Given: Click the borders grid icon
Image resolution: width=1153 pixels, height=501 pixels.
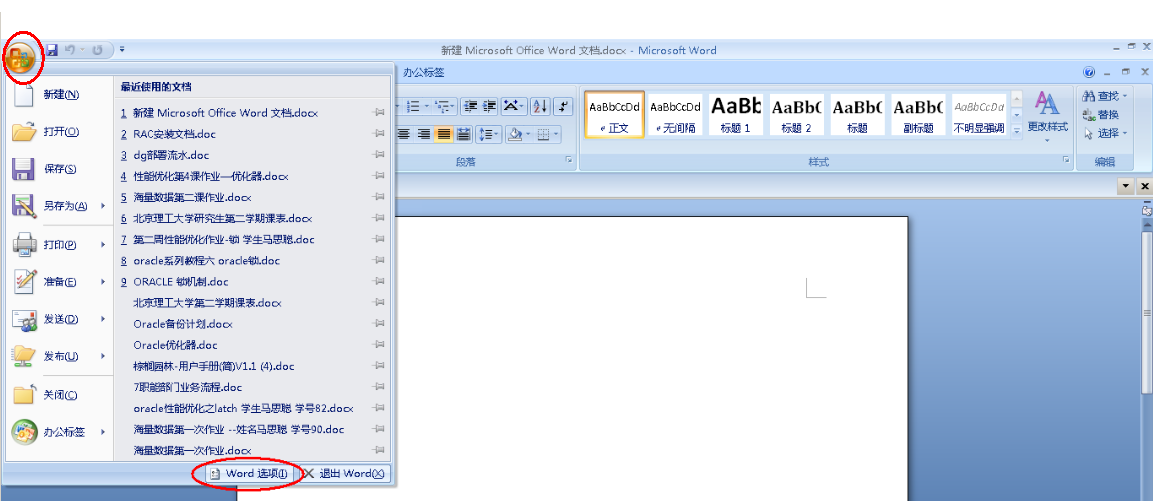Looking at the screenshot, I should point(543,134).
